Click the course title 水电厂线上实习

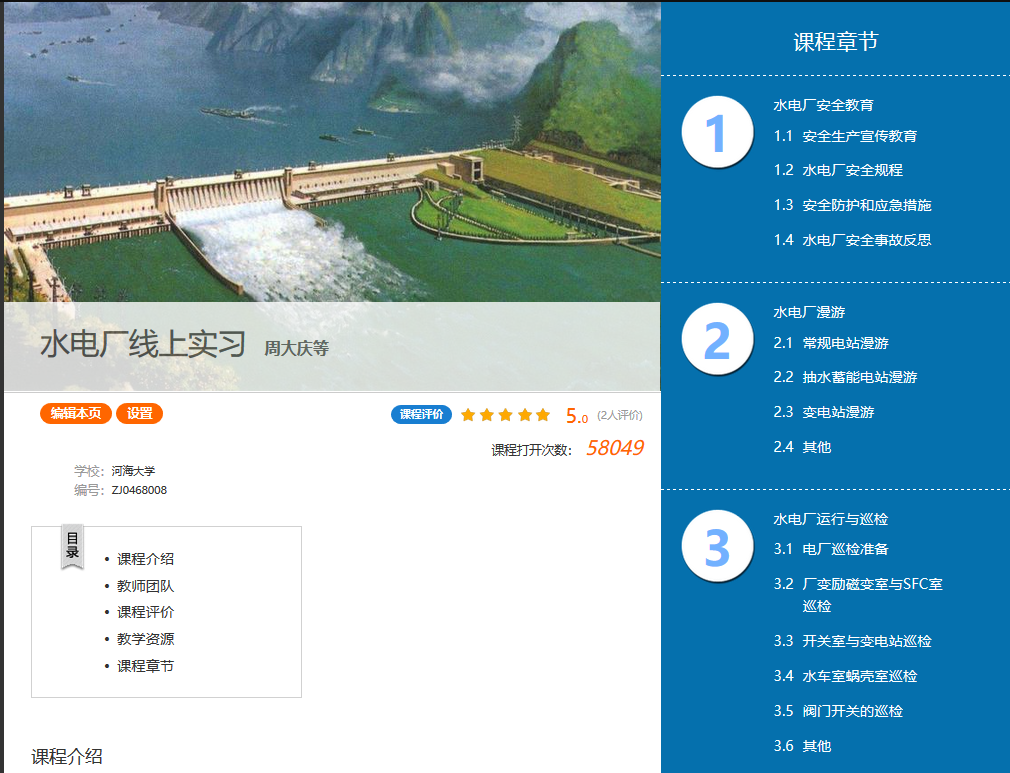(143, 345)
